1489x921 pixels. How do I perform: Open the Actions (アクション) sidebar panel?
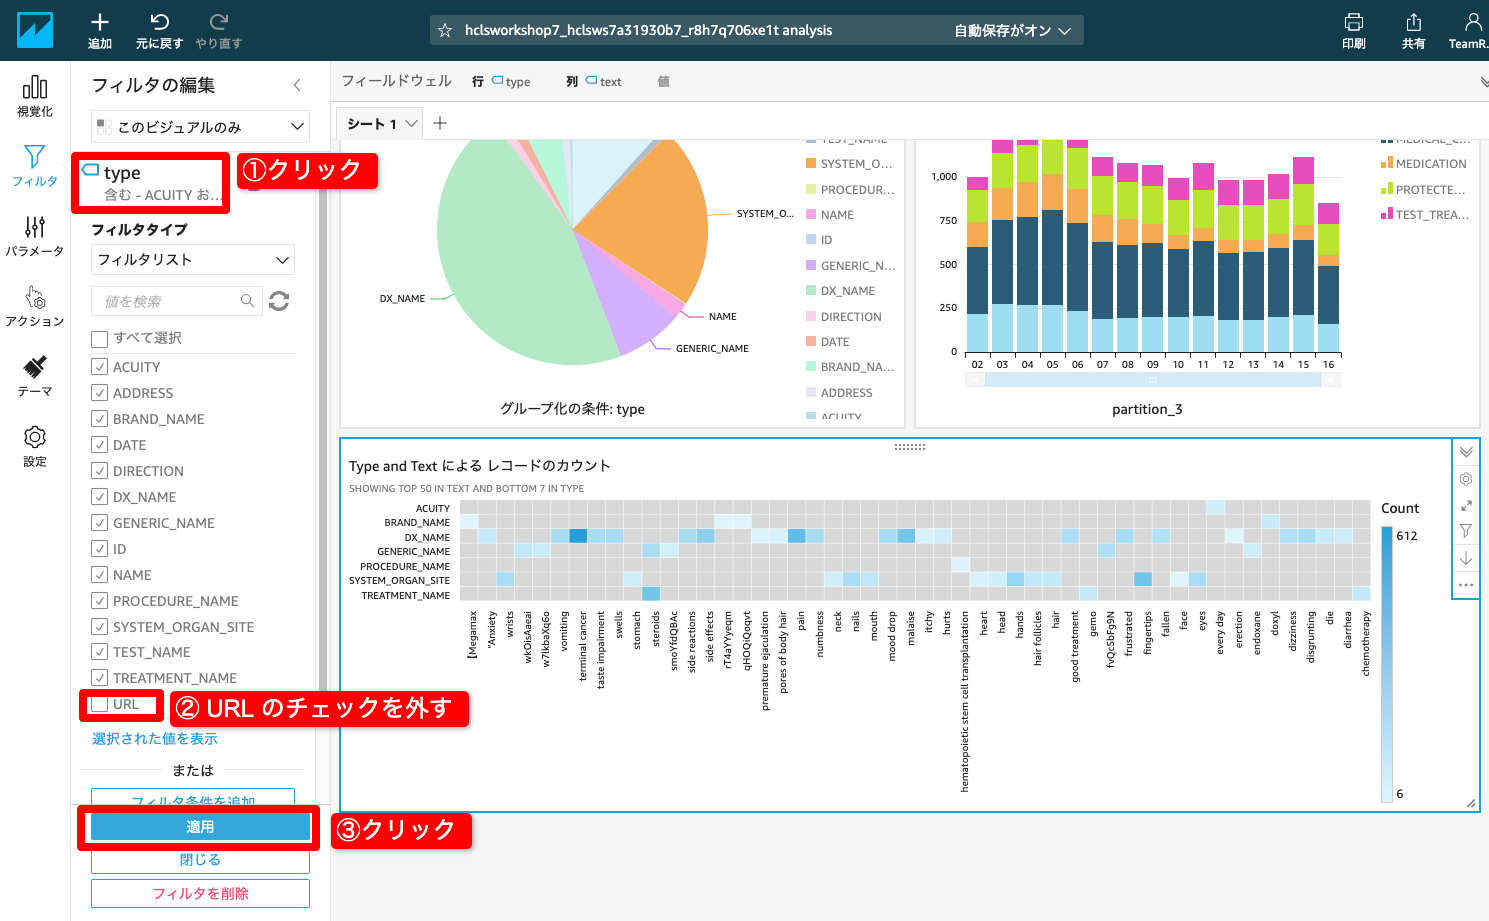click(35, 306)
